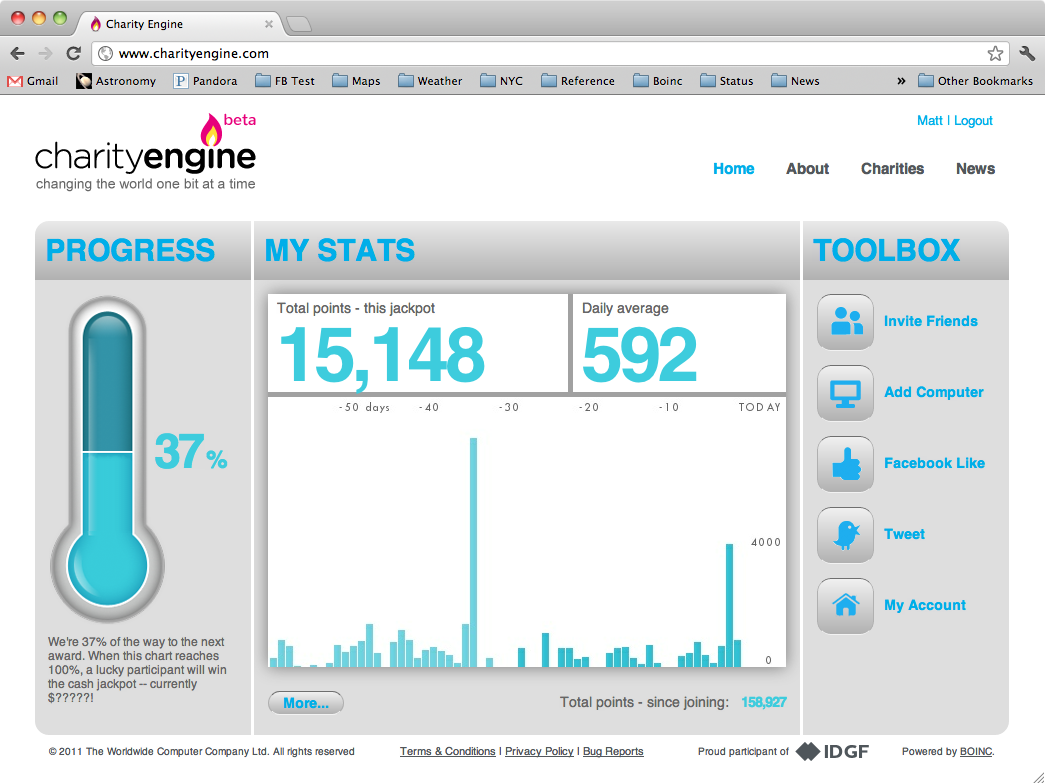Open the Charities nav item

tap(892, 169)
